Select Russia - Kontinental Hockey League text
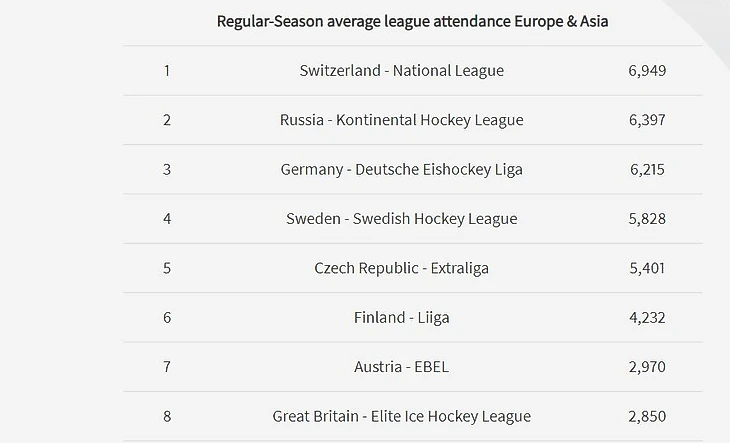The height and width of the screenshot is (443, 730). point(401,120)
